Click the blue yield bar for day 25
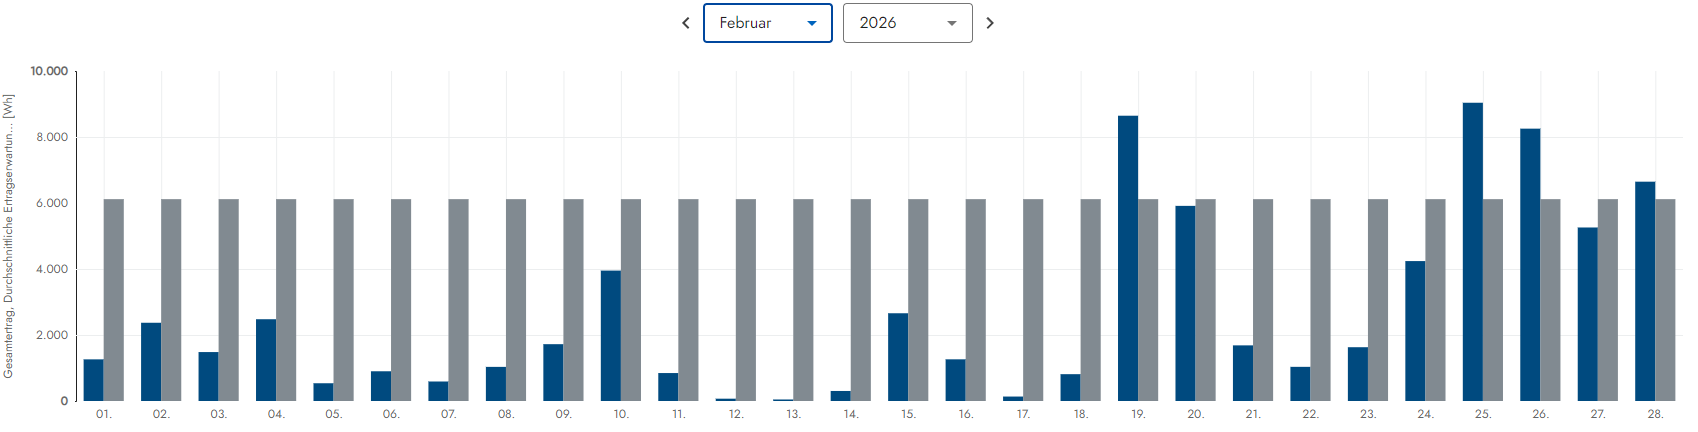 [1472, 252]
